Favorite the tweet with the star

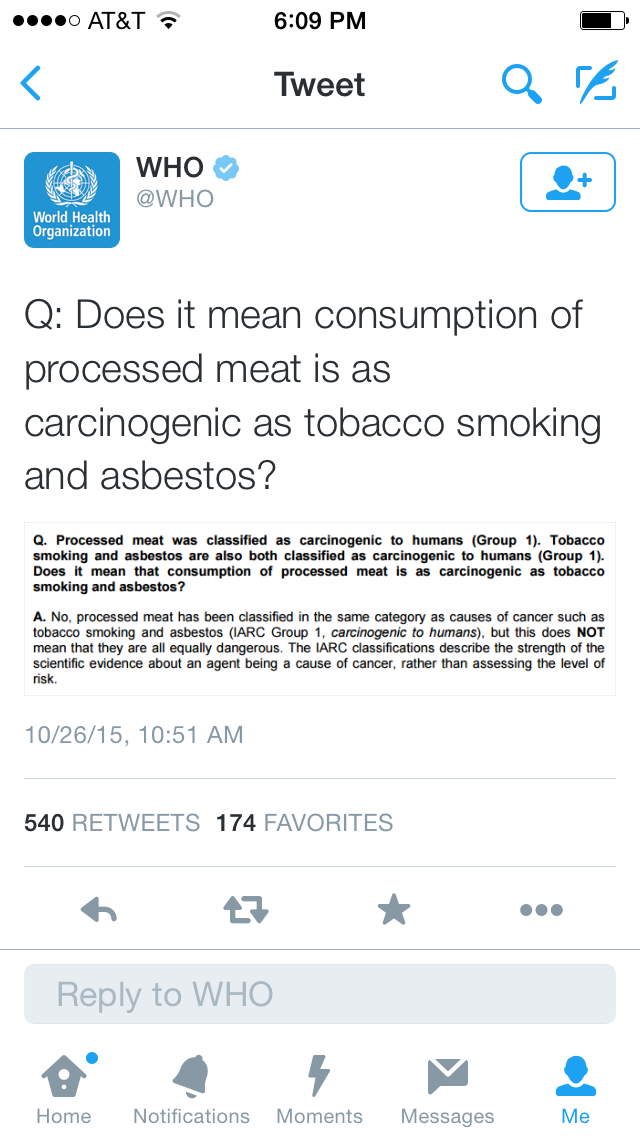pyautogui.click(x=393, y=910)
